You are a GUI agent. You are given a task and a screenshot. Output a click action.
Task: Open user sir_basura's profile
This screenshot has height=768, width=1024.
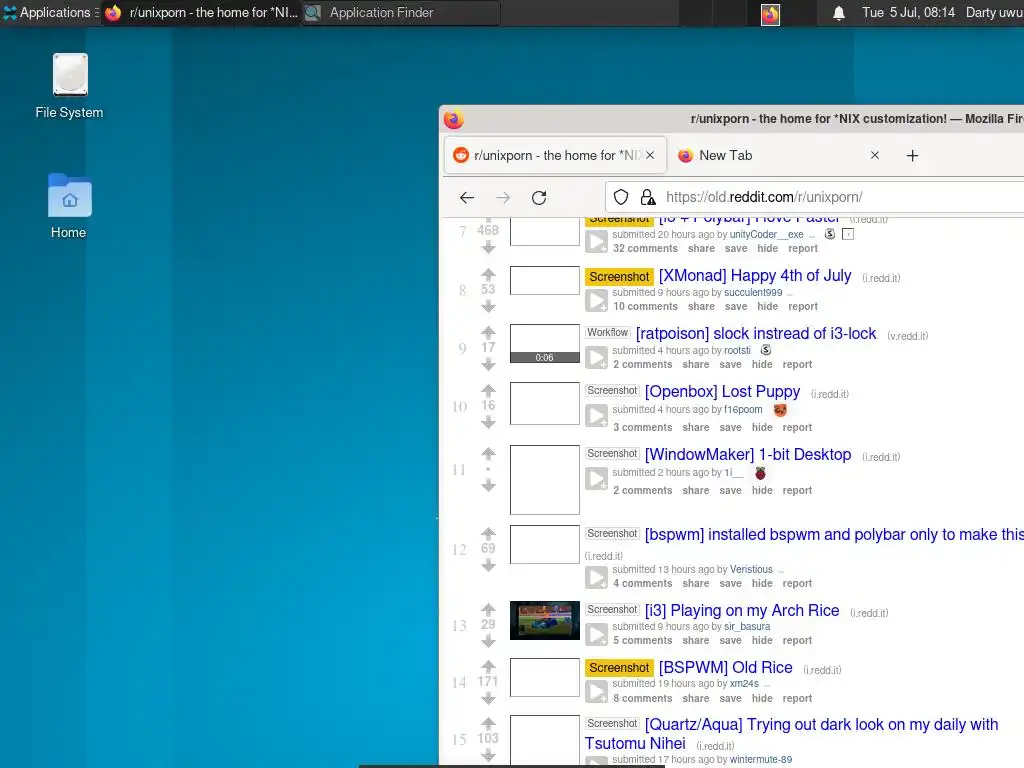click(747, 626)
